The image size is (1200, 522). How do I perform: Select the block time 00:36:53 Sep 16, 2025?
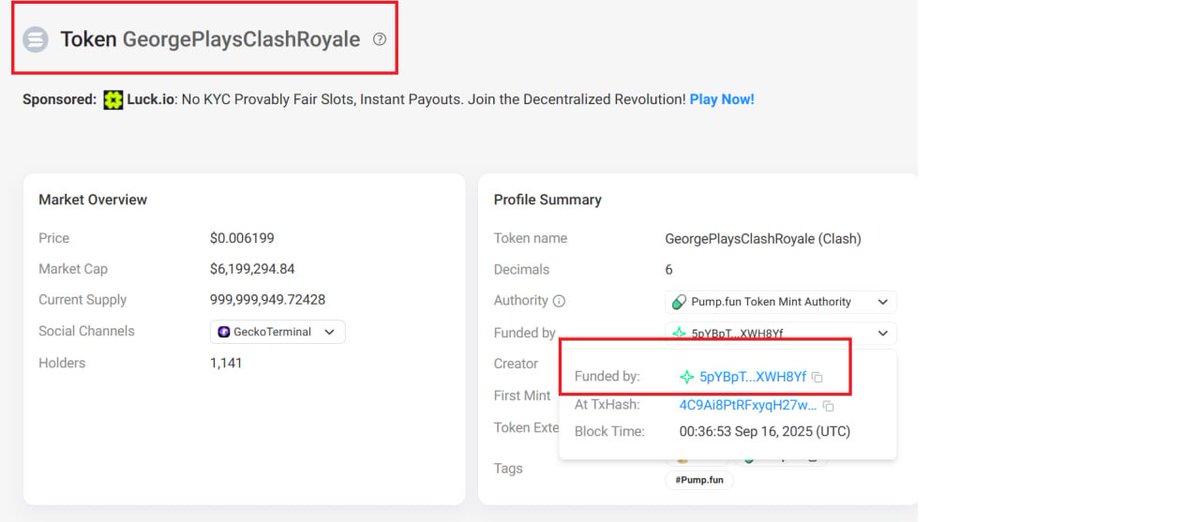(765, 432)
